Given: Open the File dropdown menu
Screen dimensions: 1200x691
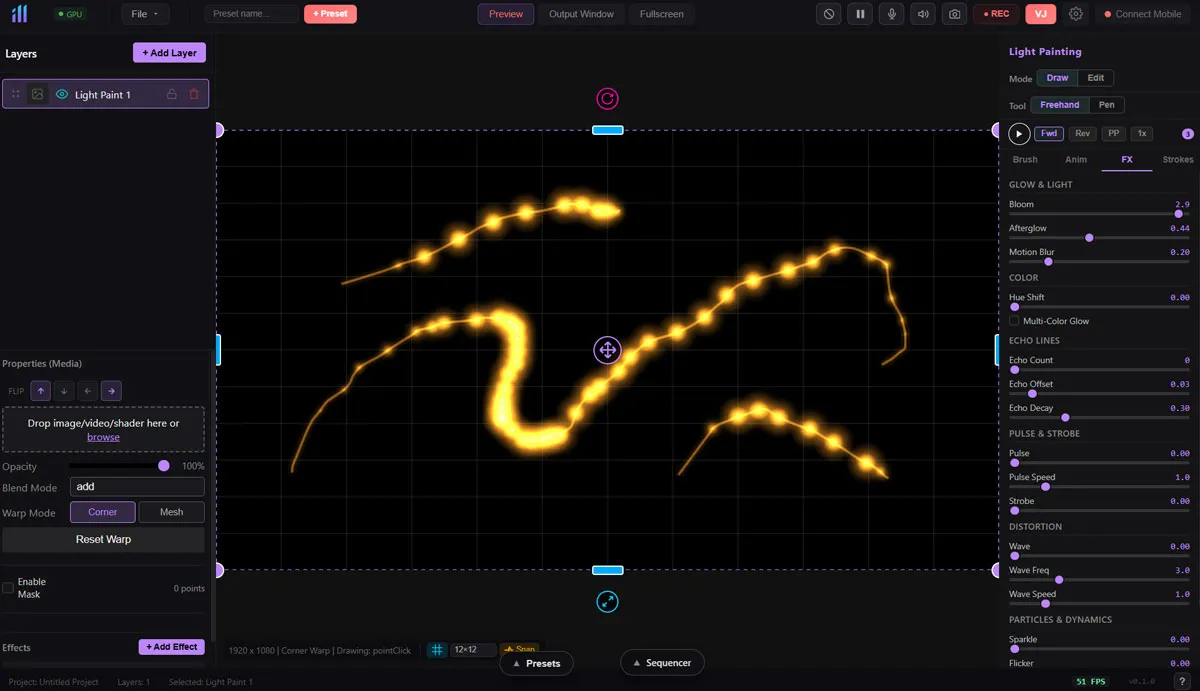Looking at the screenshot, I should point(145,14).
